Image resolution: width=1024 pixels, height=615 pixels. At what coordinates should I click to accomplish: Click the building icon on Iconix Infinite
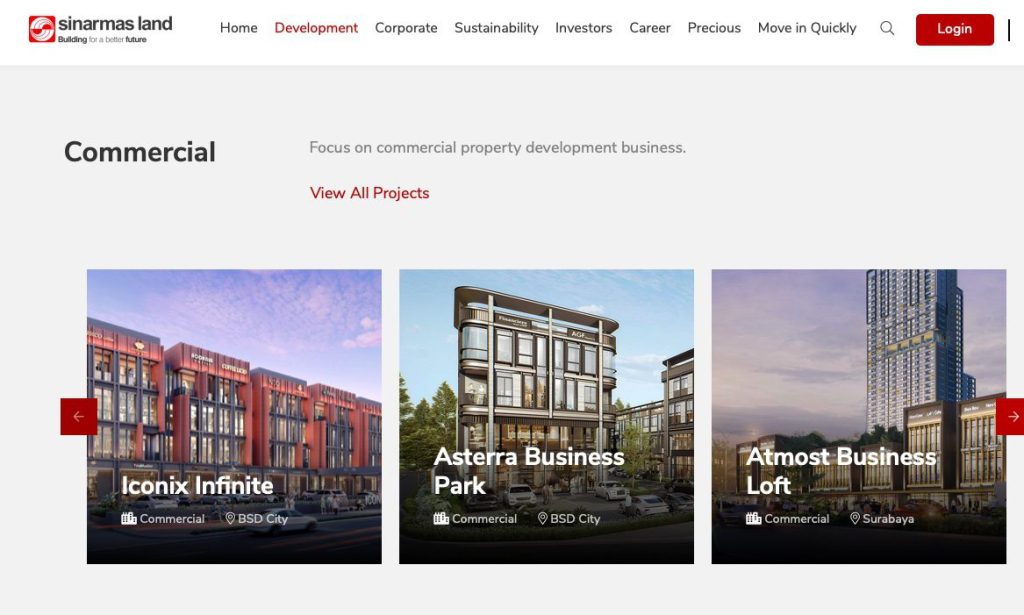click(129, 518)
